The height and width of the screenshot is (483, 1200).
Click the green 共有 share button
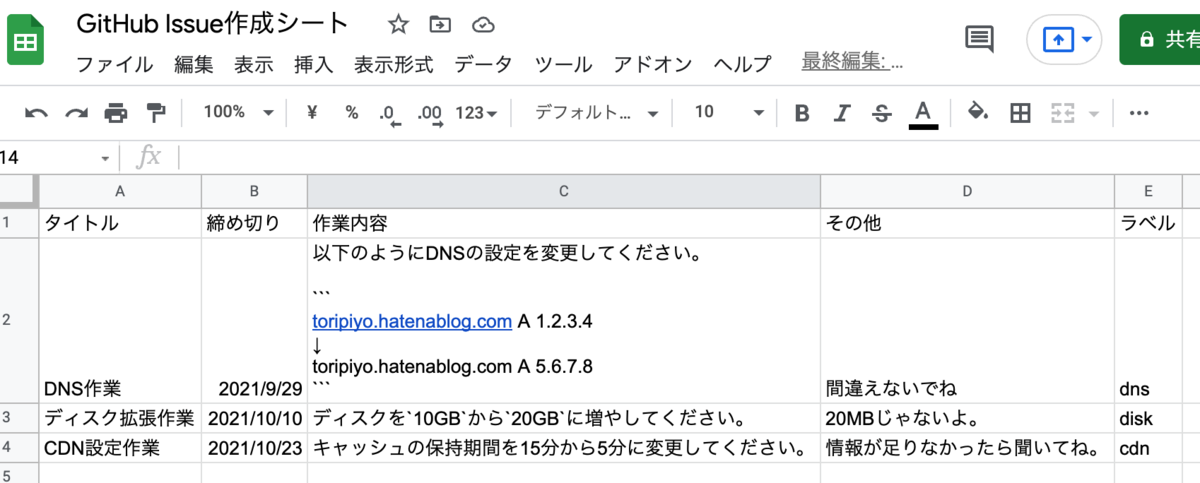point(1160,40)
